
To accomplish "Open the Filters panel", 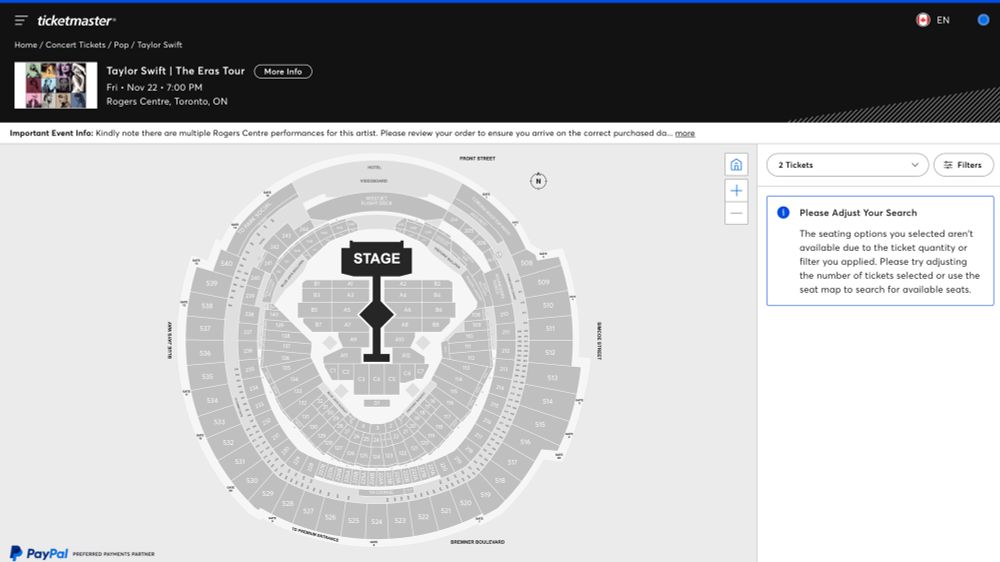I will [x=963, y=165].
